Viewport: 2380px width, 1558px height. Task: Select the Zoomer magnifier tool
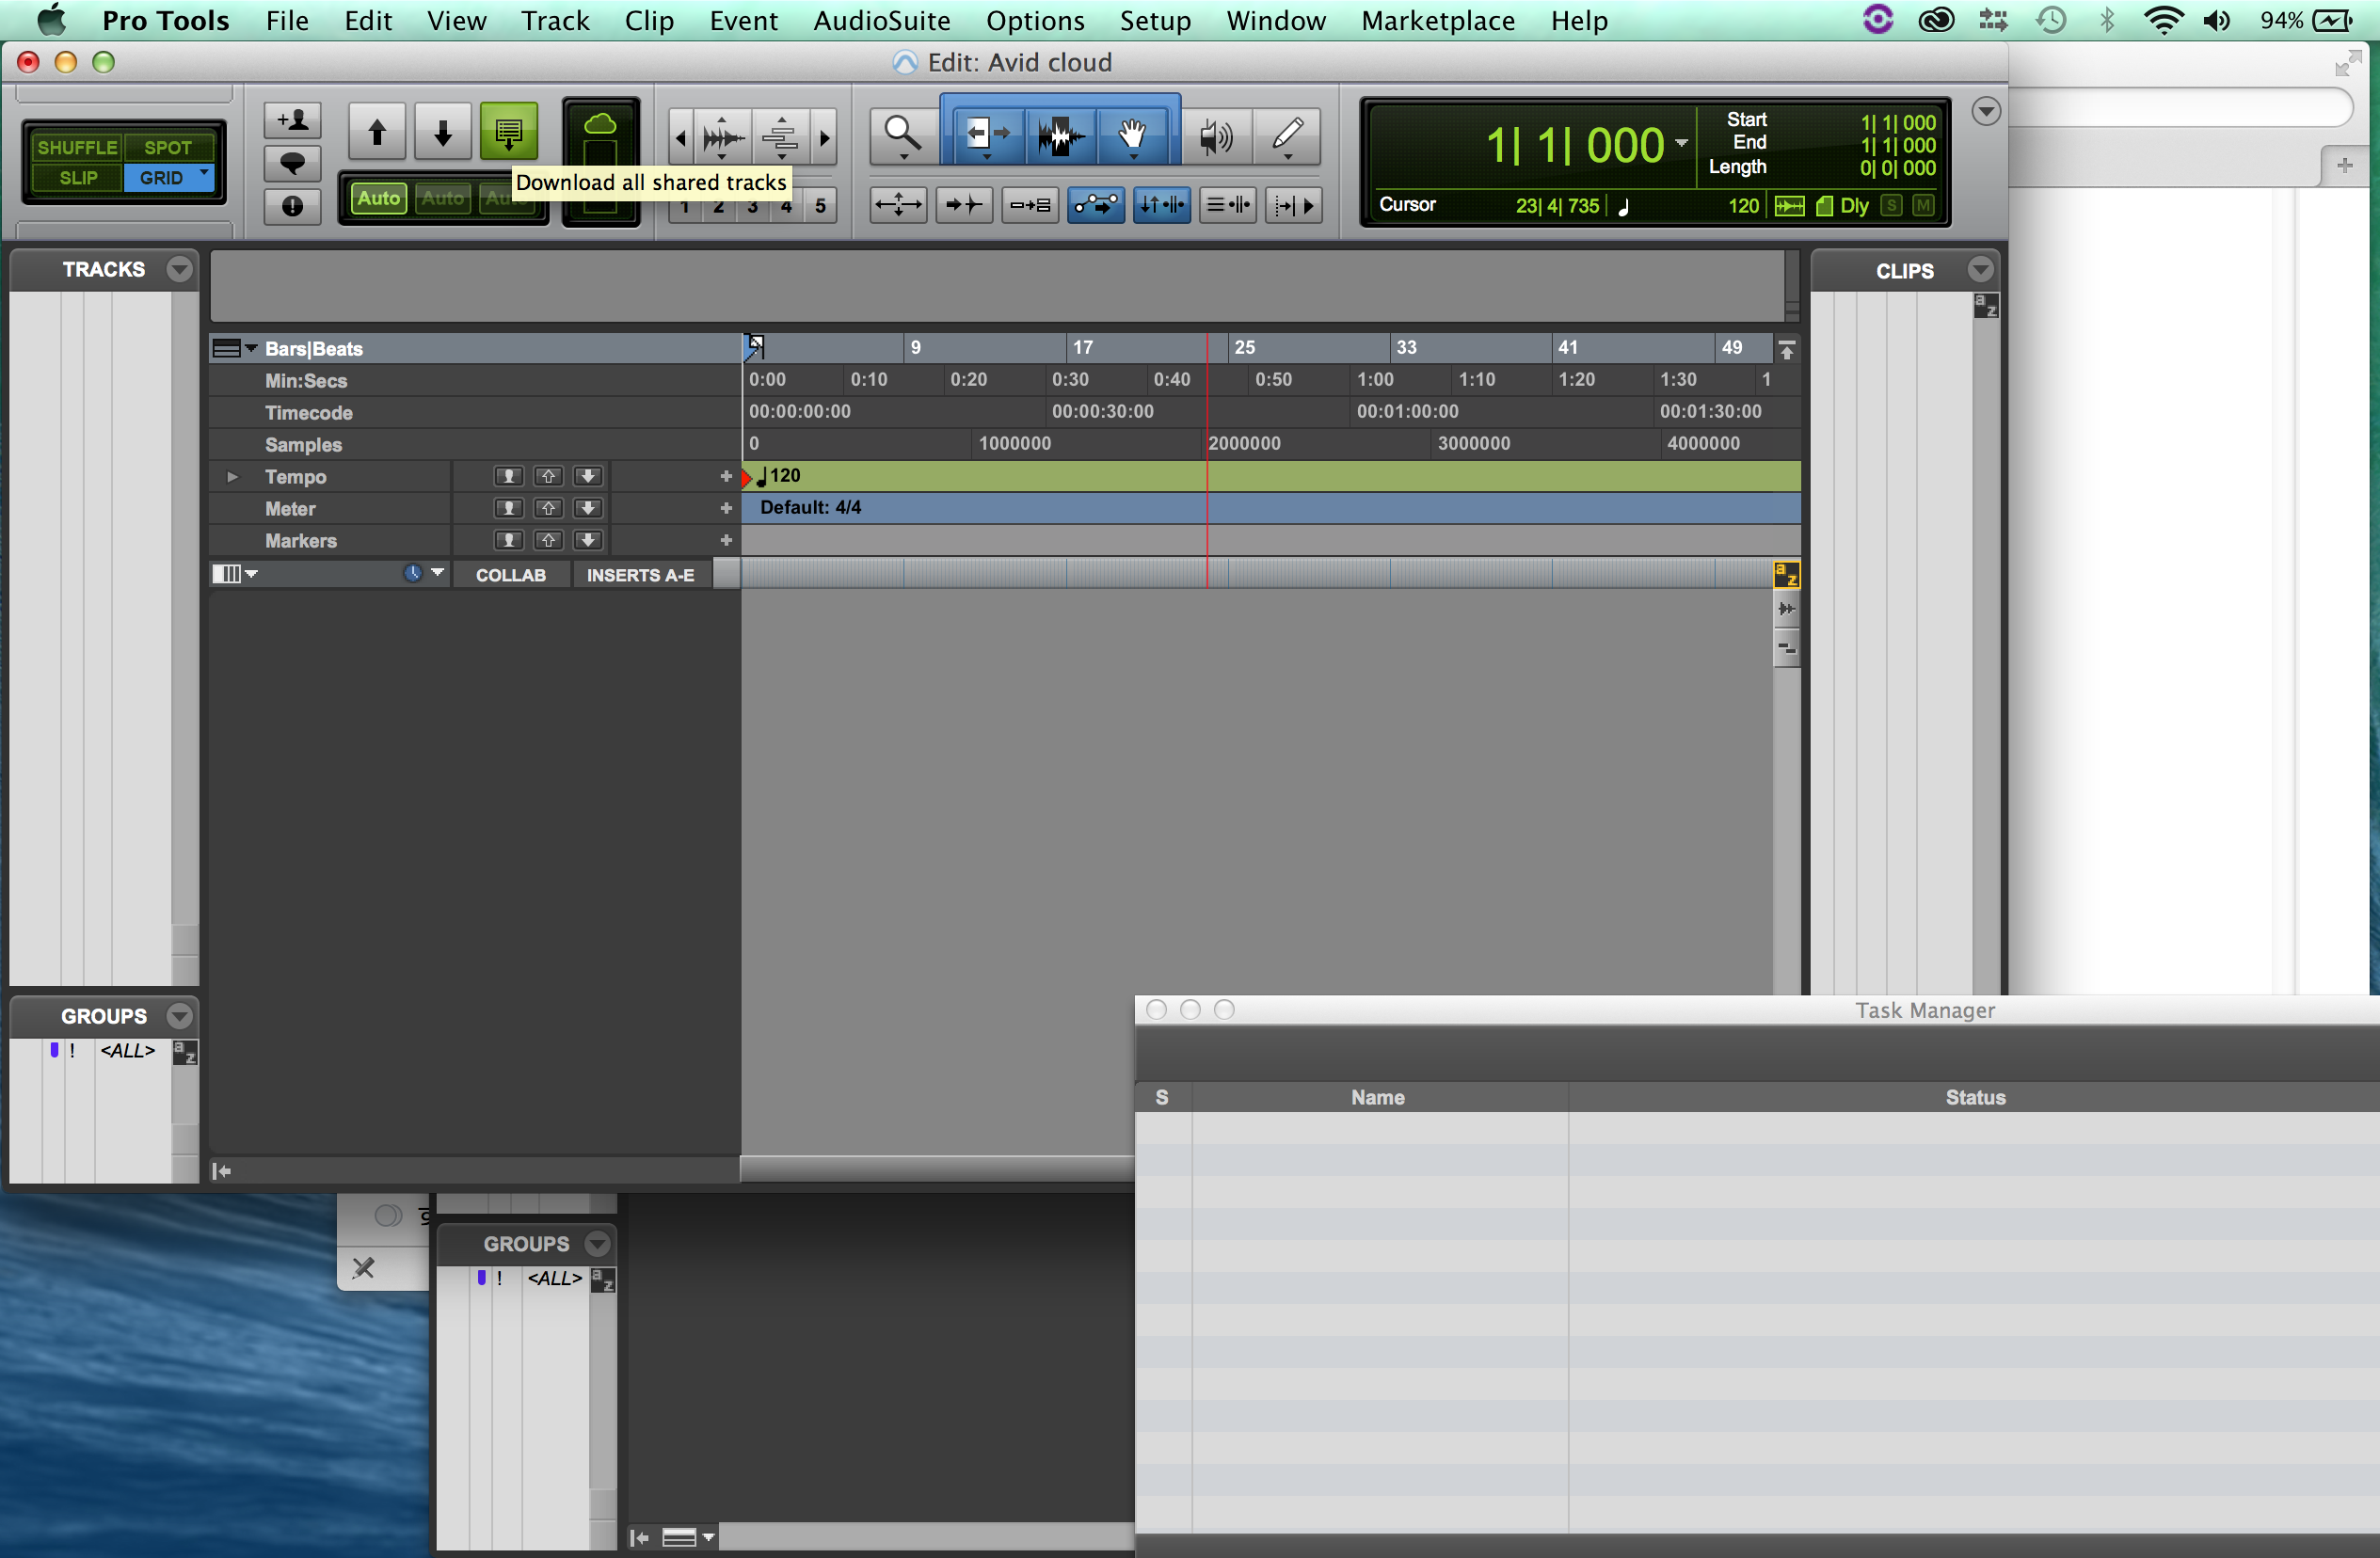tap(903, 135)
